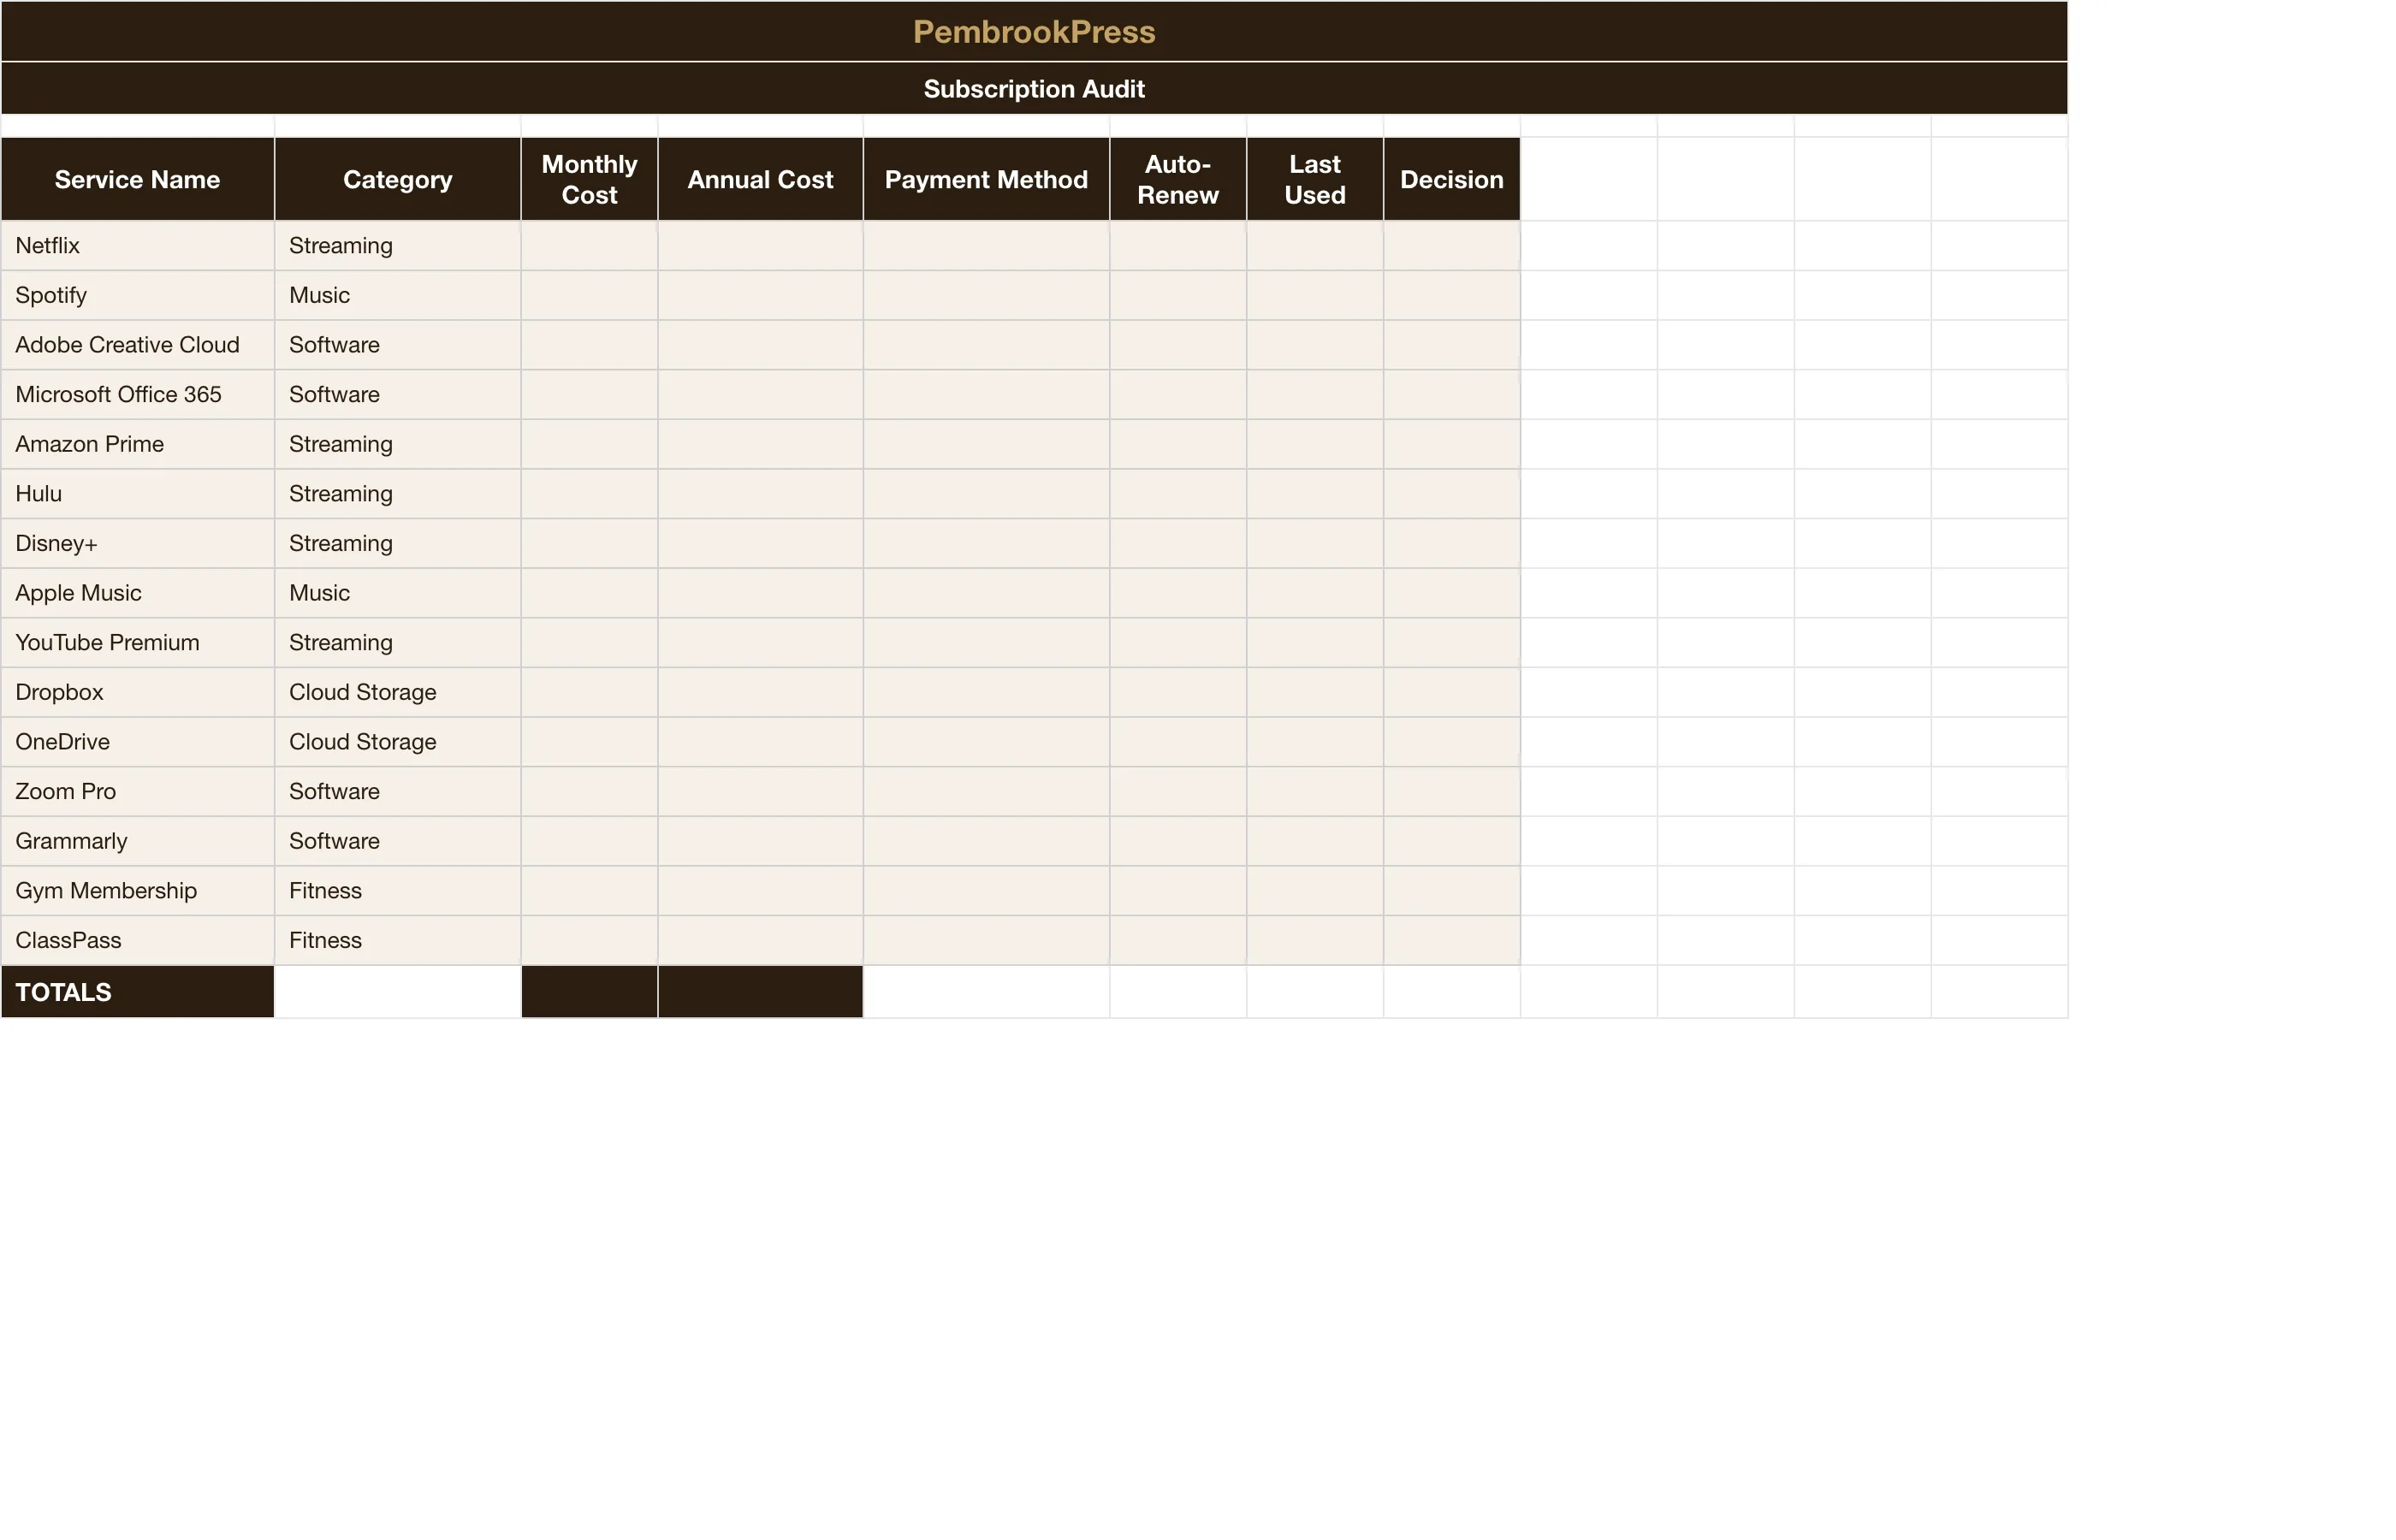Screen dimensions: 2396x1540
Task: Click the Payment Method column header
Action: tap(987, 179)
